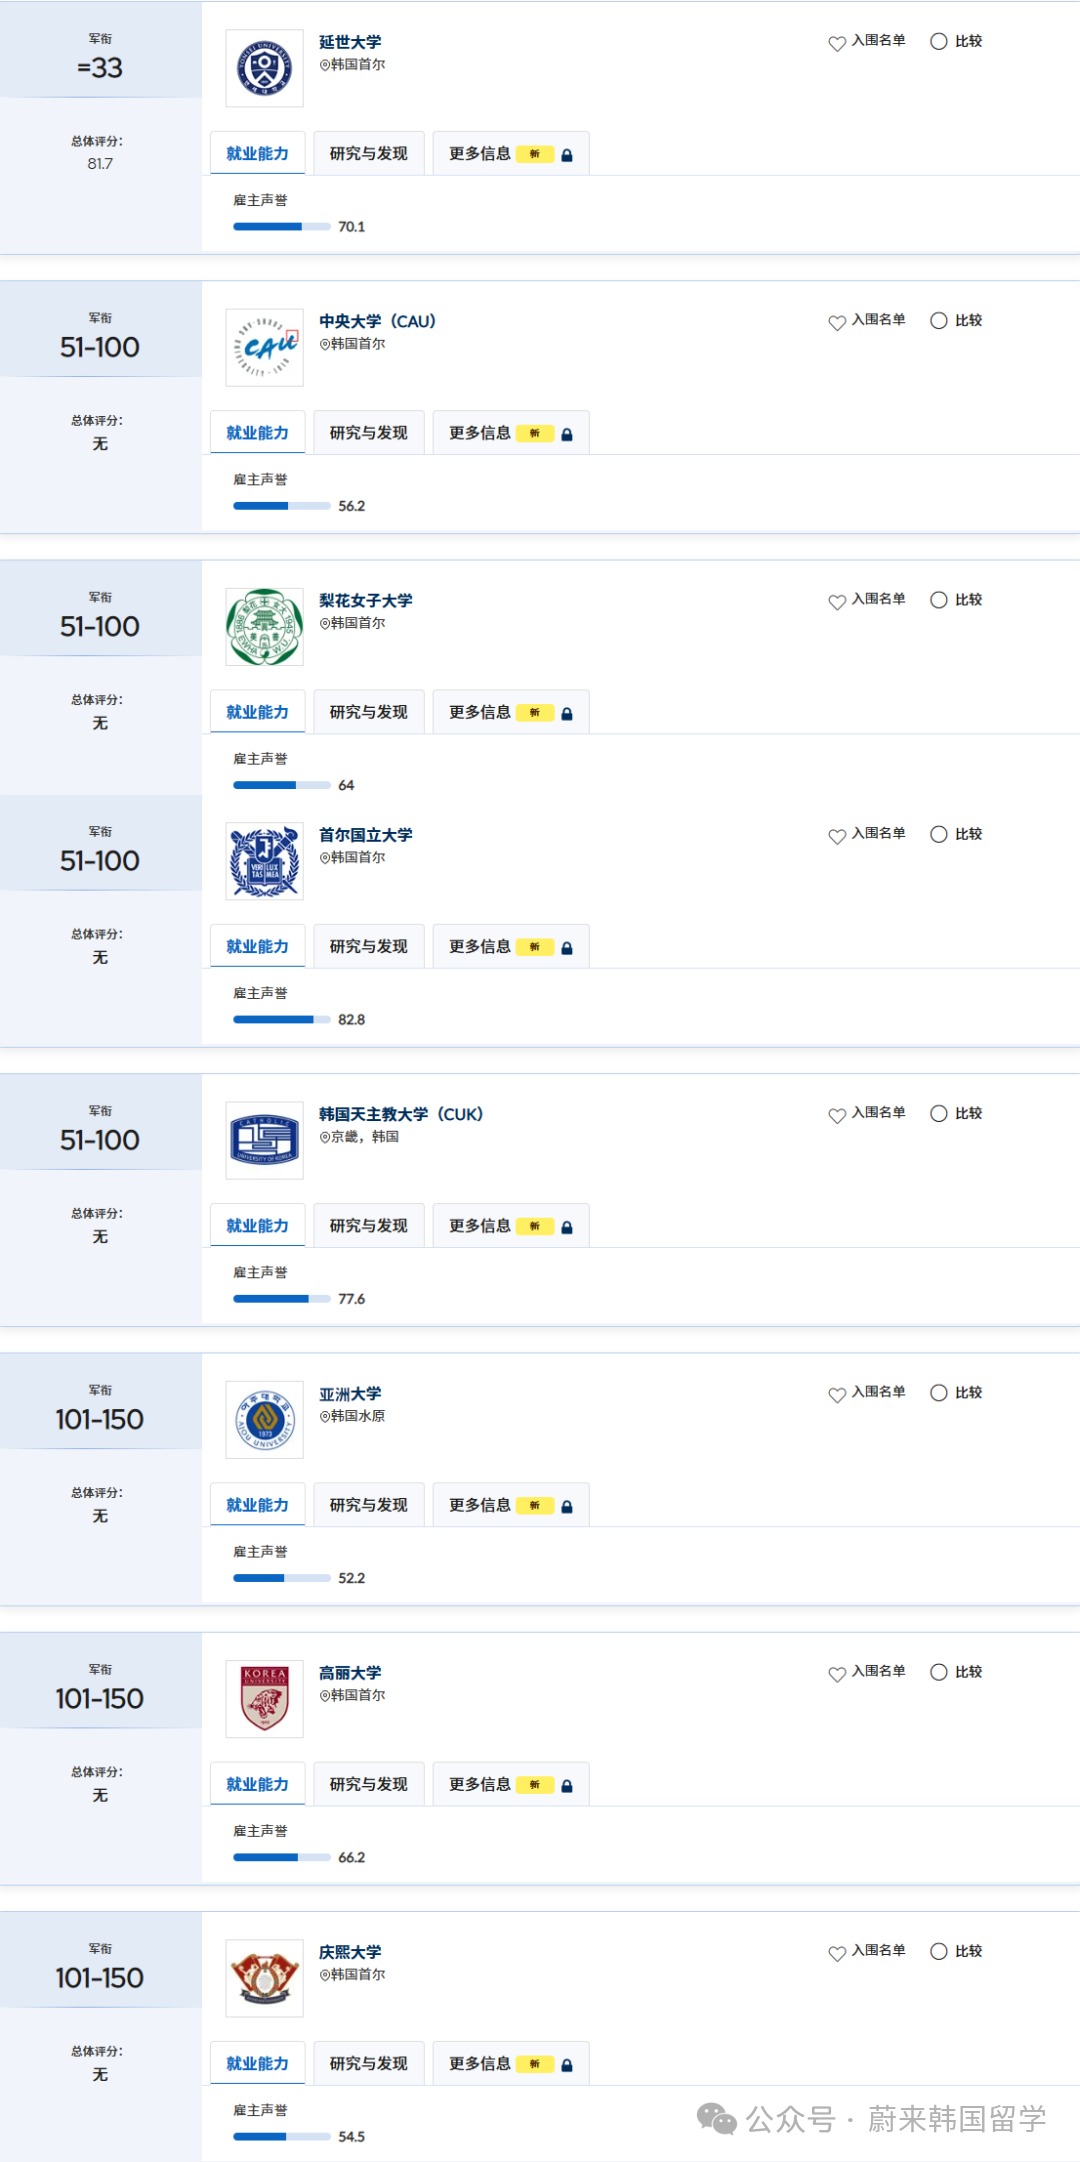Add 亚洲大学 to shortlist 入围名单
This screenshot has height=2162, width=1080.
click(867, 1393)
